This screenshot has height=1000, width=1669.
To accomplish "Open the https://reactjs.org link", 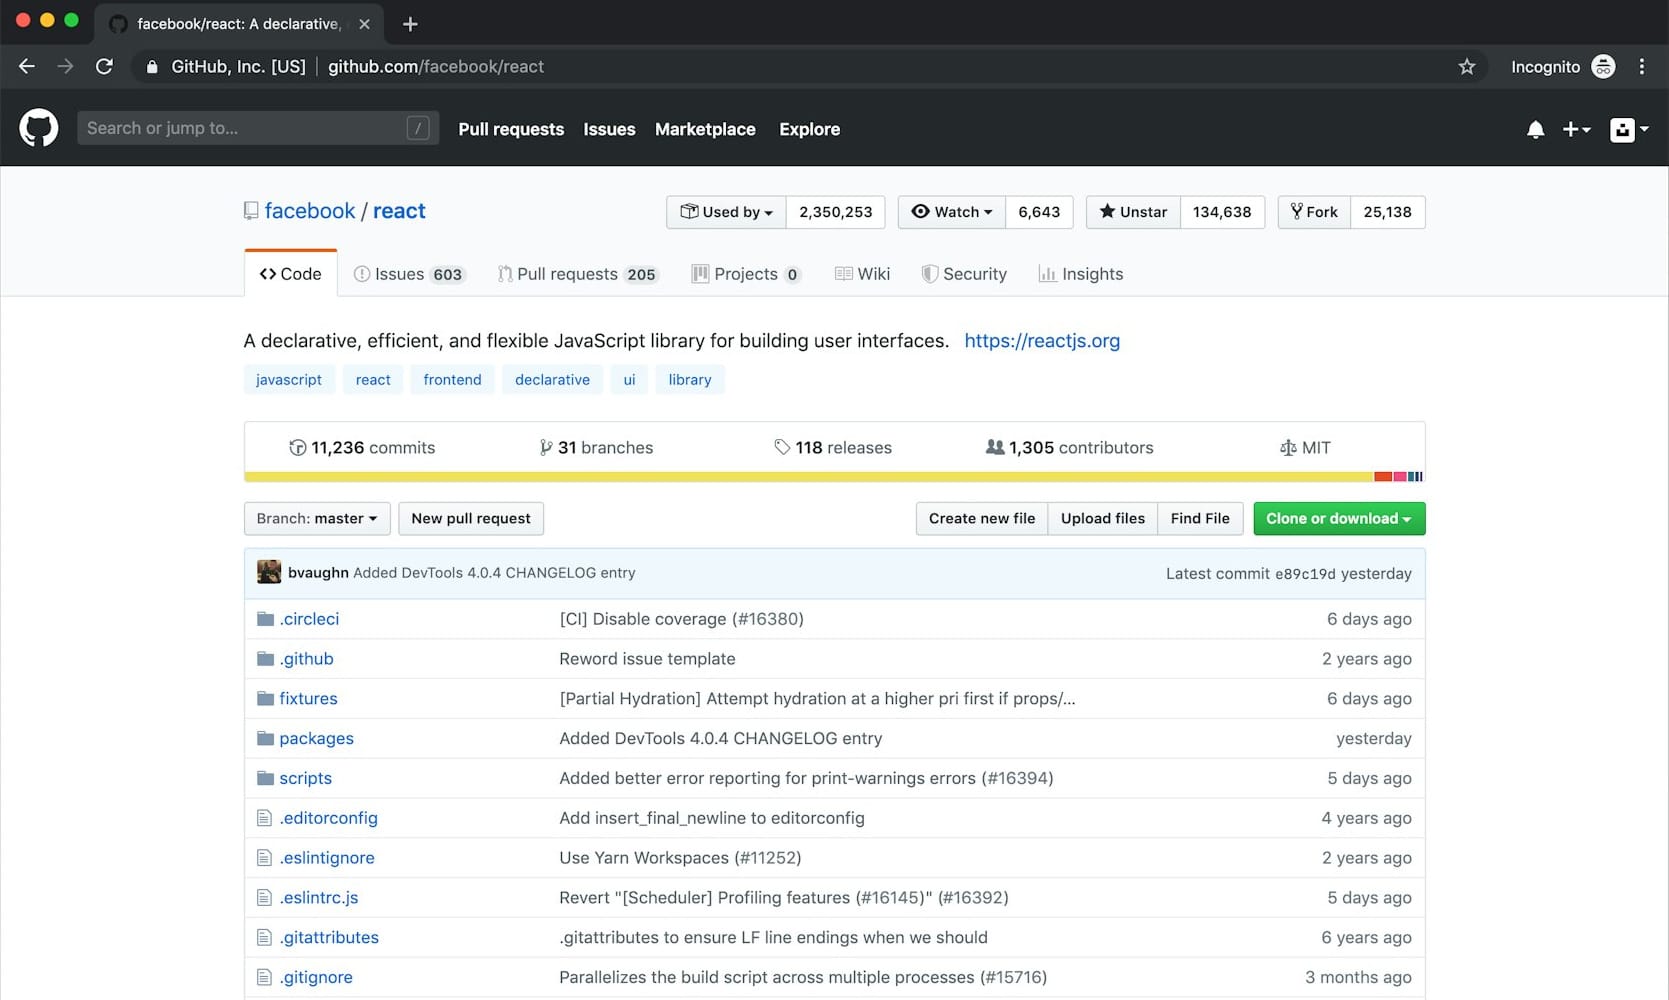I will pos(1042,341).
